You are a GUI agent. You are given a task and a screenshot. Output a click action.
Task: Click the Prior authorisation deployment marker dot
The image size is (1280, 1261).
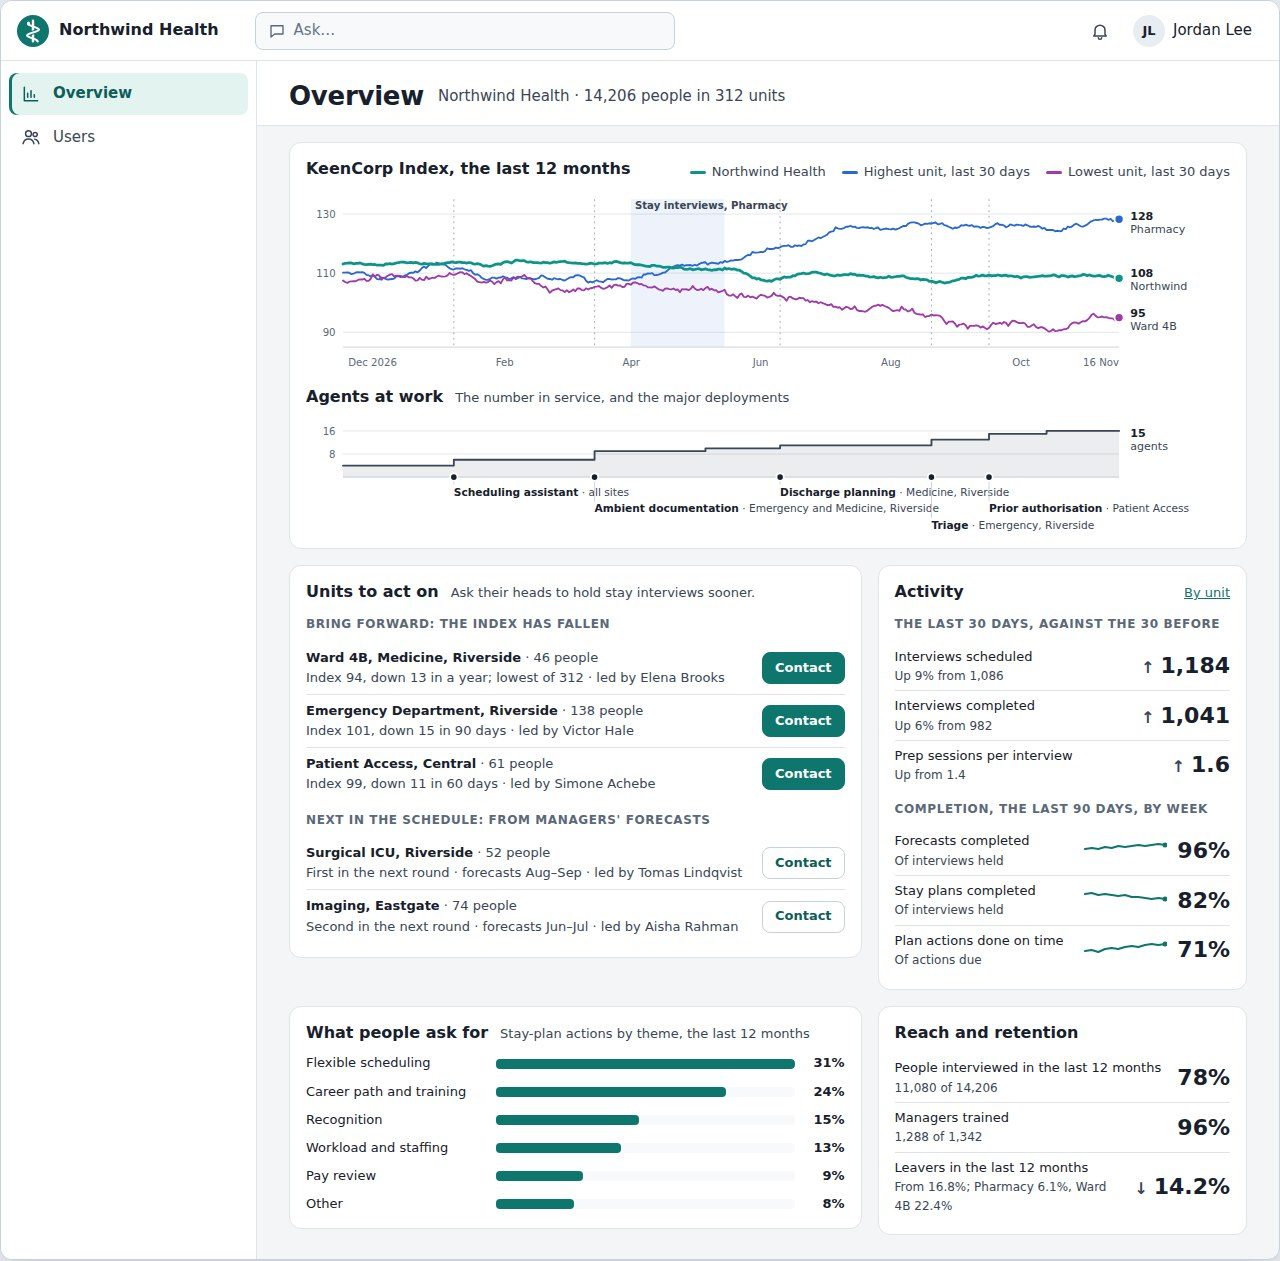tap(989, 477)
